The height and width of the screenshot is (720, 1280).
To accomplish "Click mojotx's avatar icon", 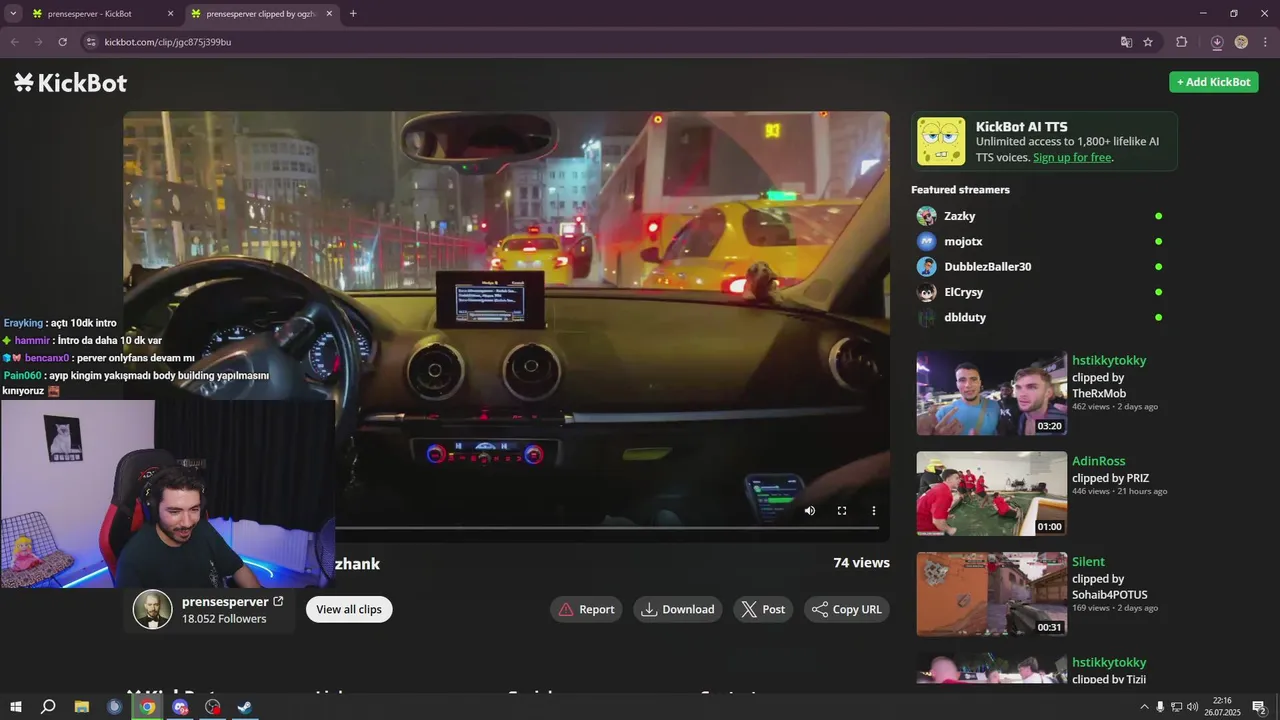I will click(x=927, y=241).
